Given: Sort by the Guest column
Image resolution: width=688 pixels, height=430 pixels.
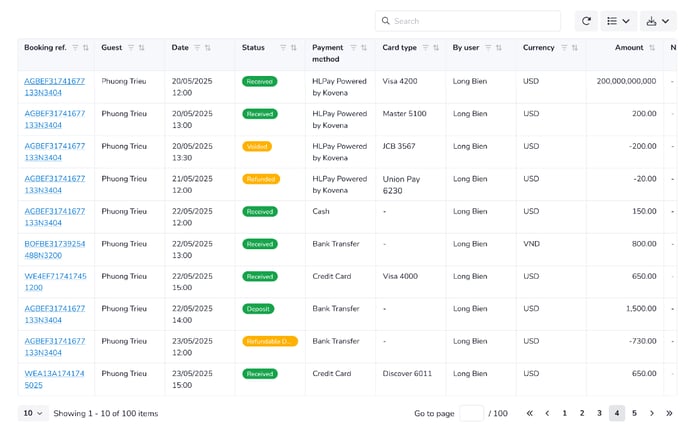Looking at the screenshot, I should tap(141, 47).
